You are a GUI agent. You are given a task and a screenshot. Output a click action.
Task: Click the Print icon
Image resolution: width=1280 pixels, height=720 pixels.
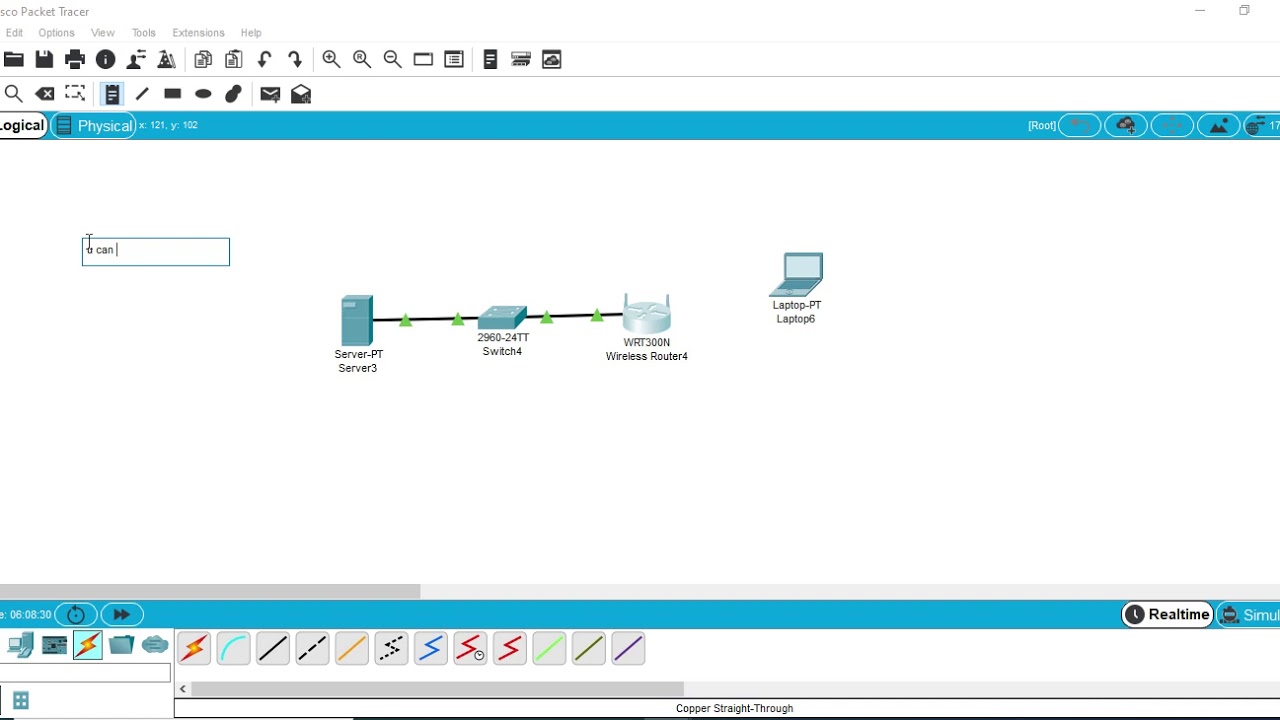[75, 60]
